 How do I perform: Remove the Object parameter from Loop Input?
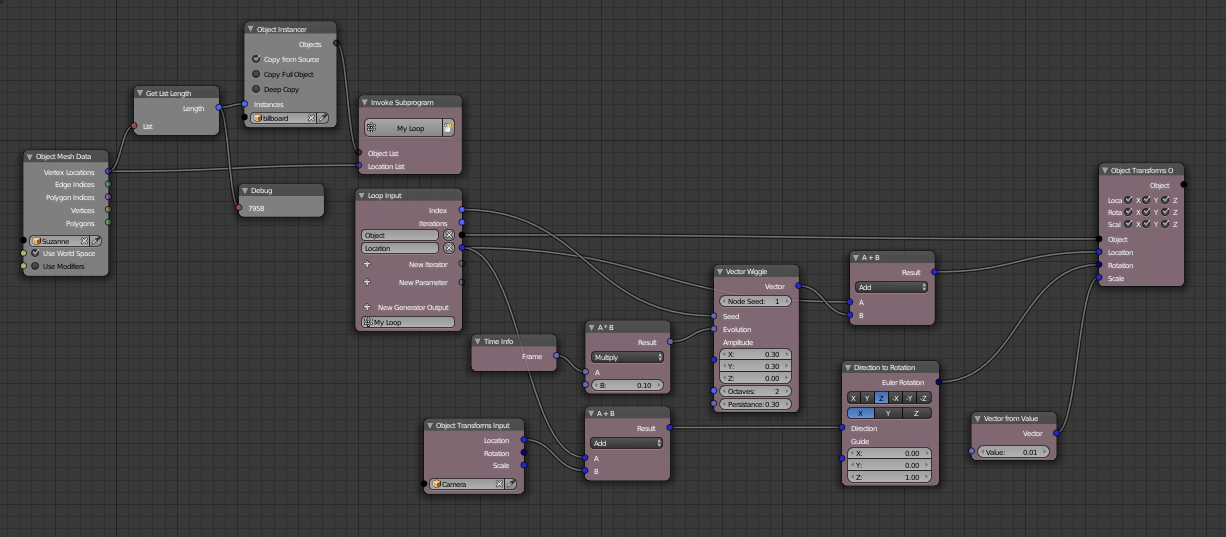pyautogui.click(x=449, y=235)
